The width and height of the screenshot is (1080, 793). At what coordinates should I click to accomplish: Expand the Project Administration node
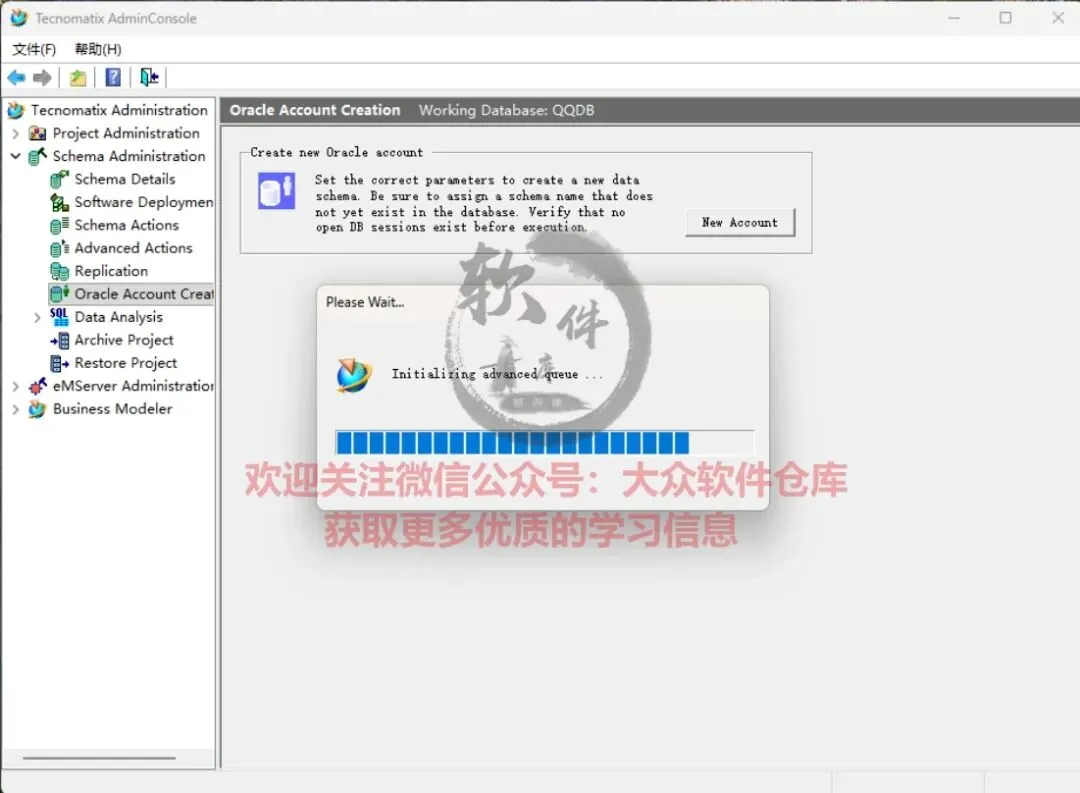[x=15, y=134]
